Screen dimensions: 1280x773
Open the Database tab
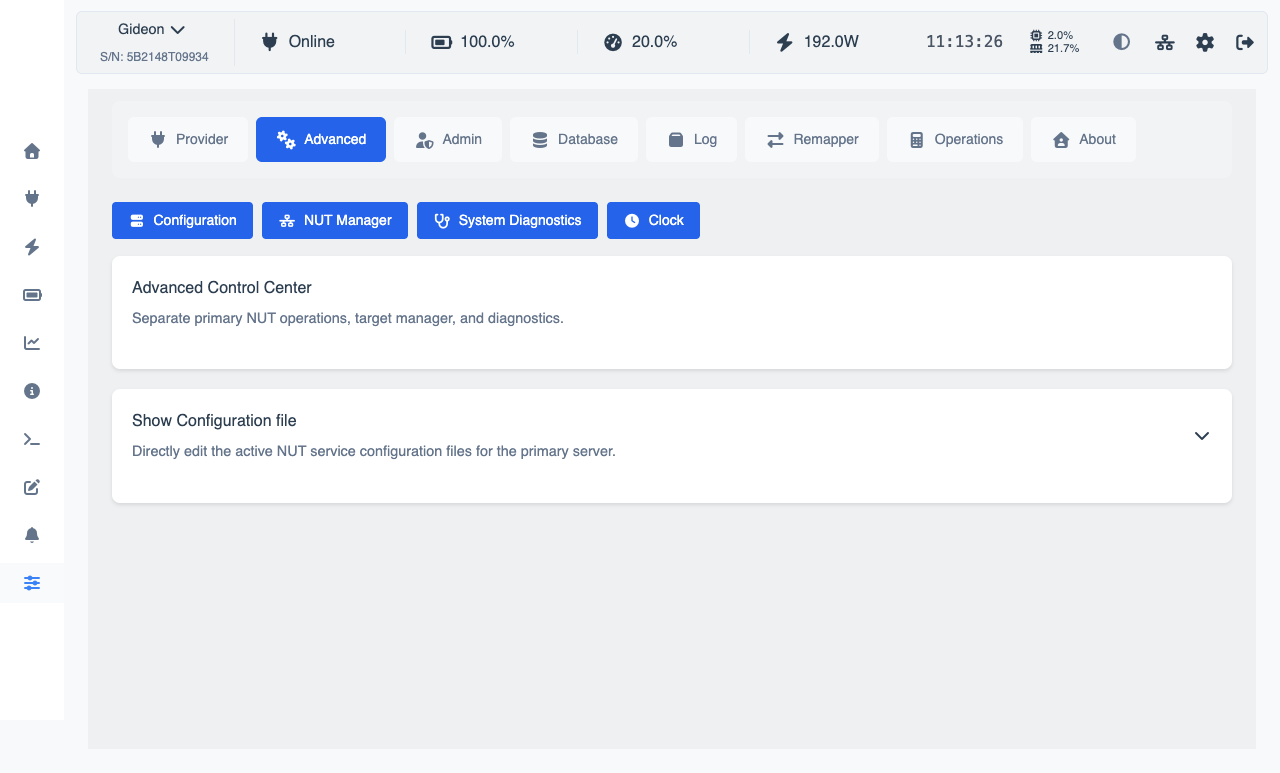coord(574,140)
